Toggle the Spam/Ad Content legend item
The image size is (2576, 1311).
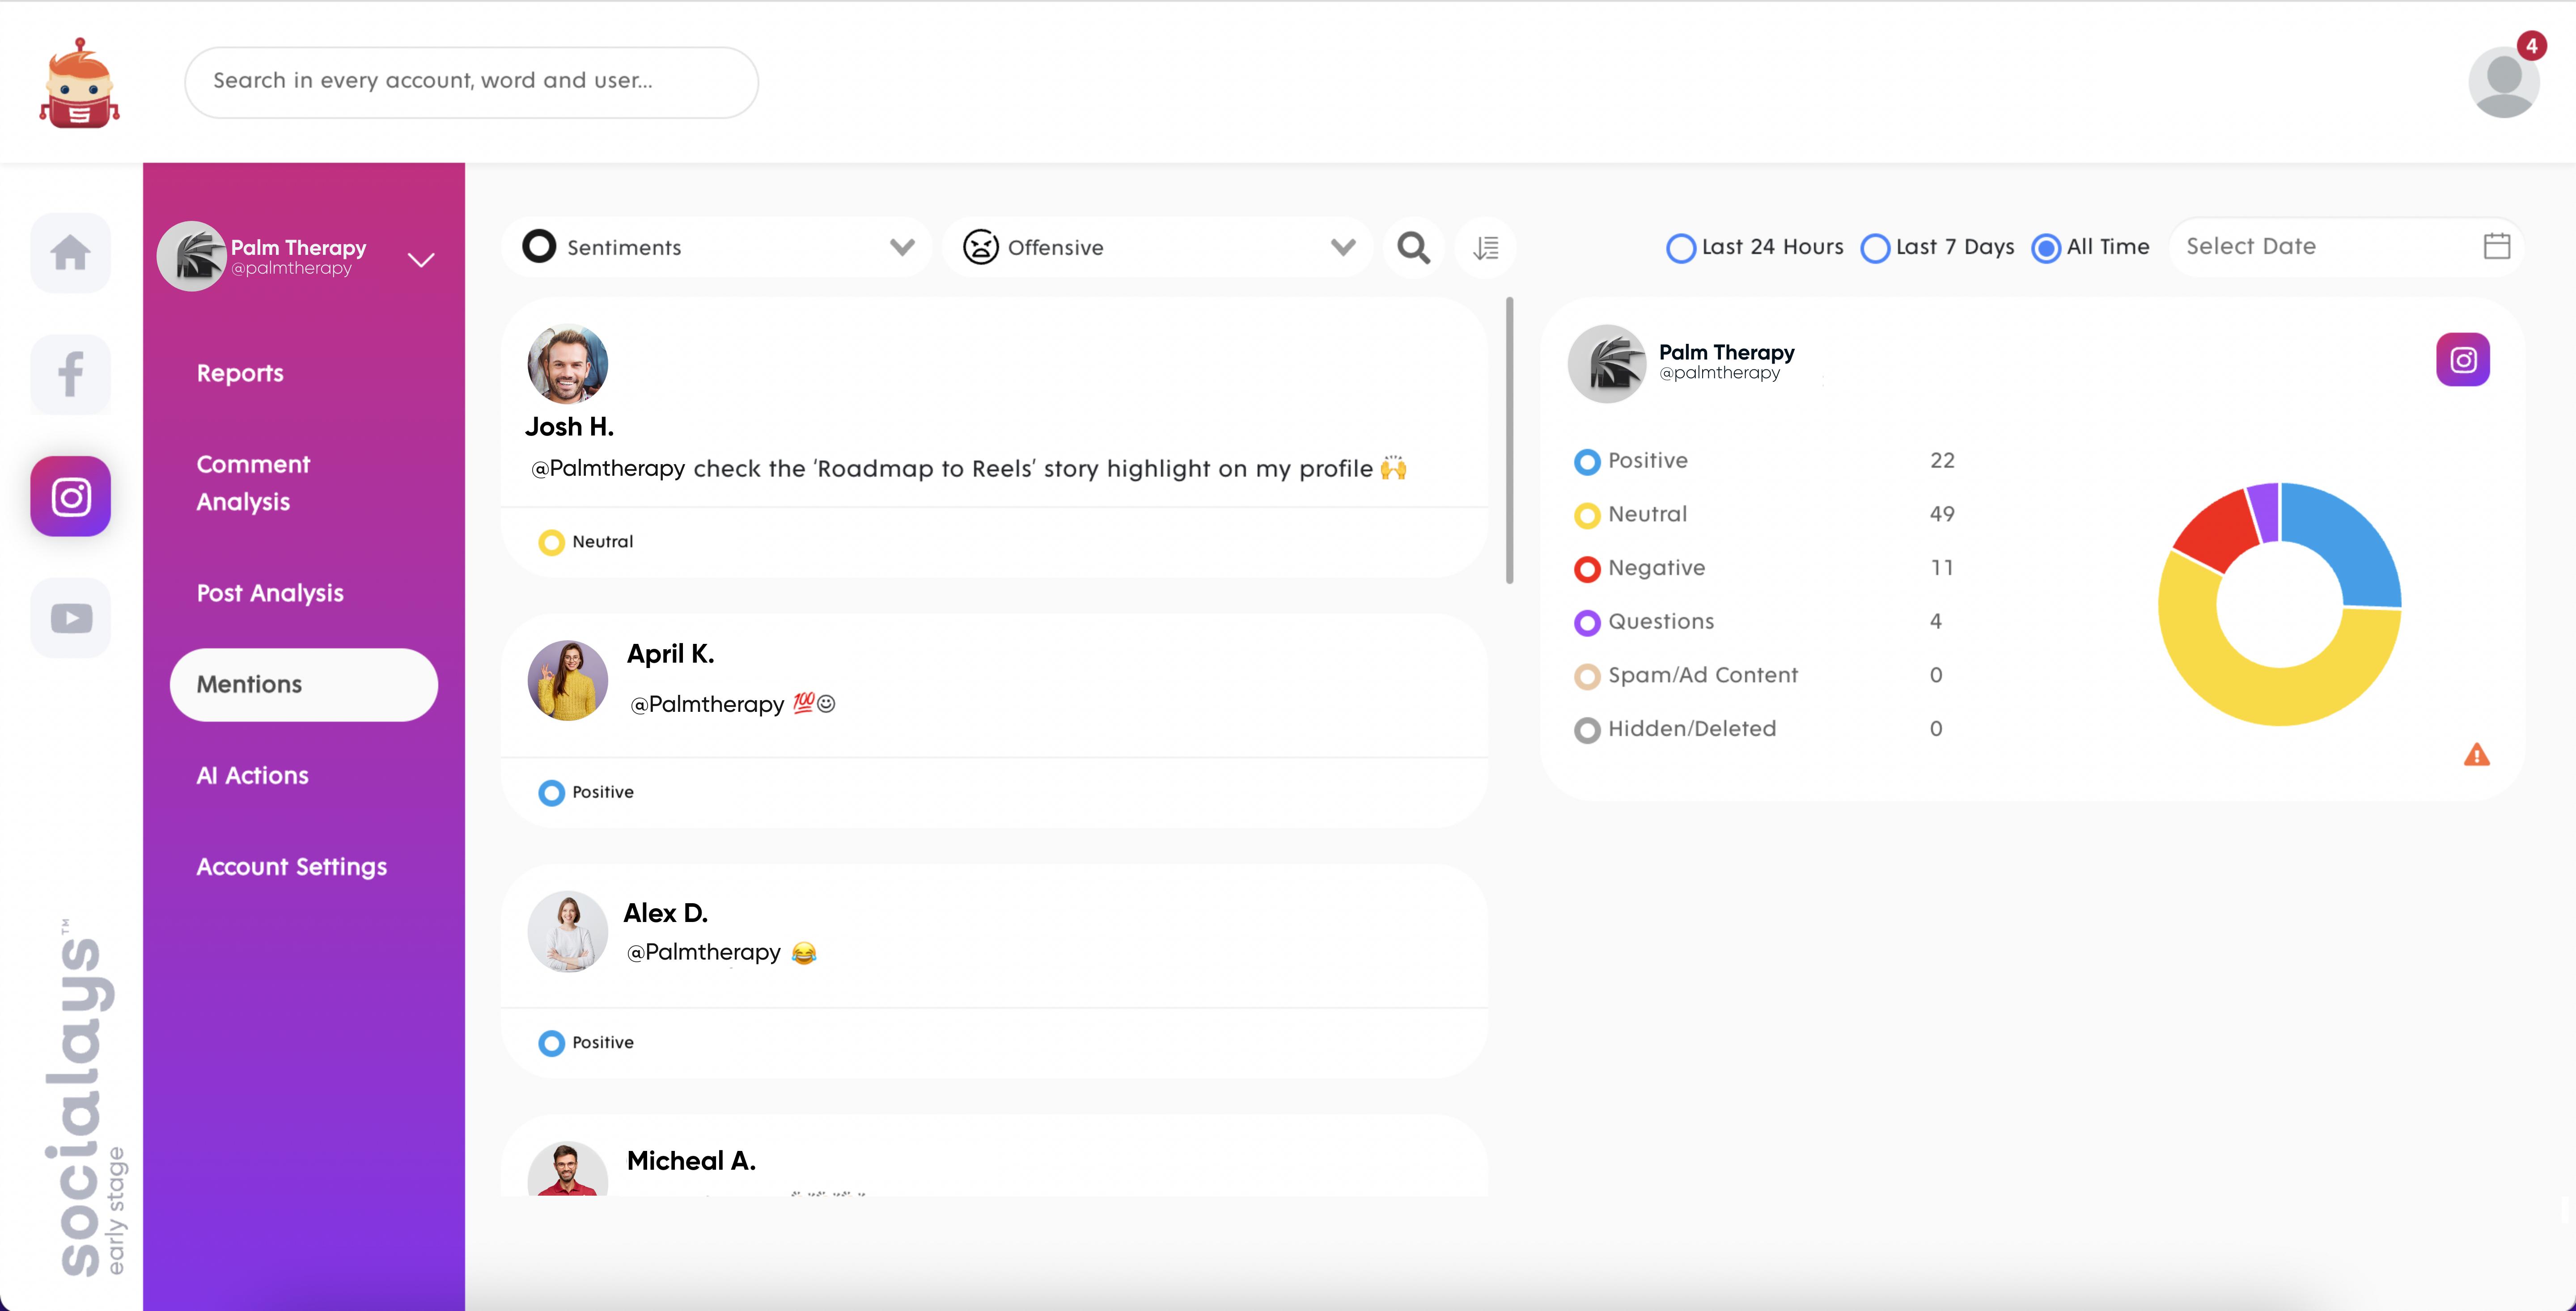(x=1686, y=676)
